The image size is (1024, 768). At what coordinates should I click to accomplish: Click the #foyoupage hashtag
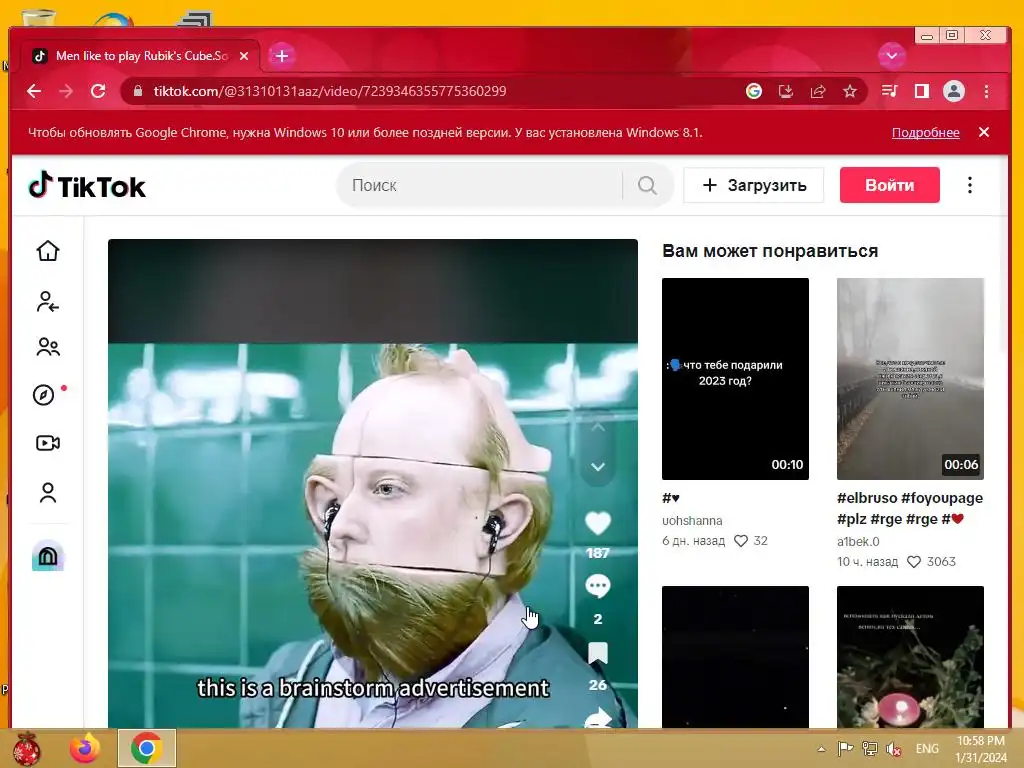point(942,498)
